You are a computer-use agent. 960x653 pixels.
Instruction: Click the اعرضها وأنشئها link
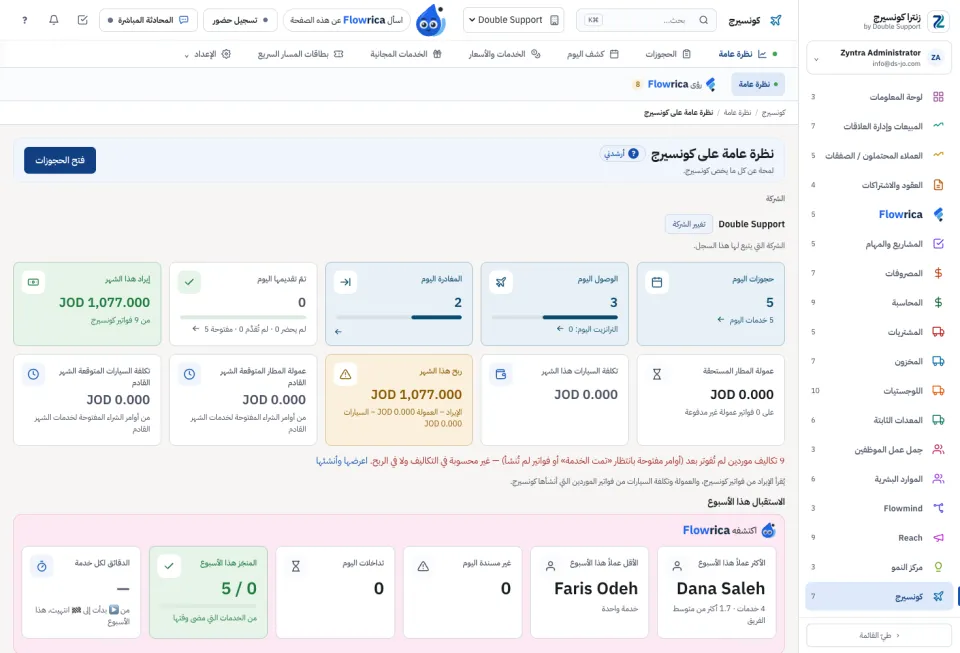[342, 461]
